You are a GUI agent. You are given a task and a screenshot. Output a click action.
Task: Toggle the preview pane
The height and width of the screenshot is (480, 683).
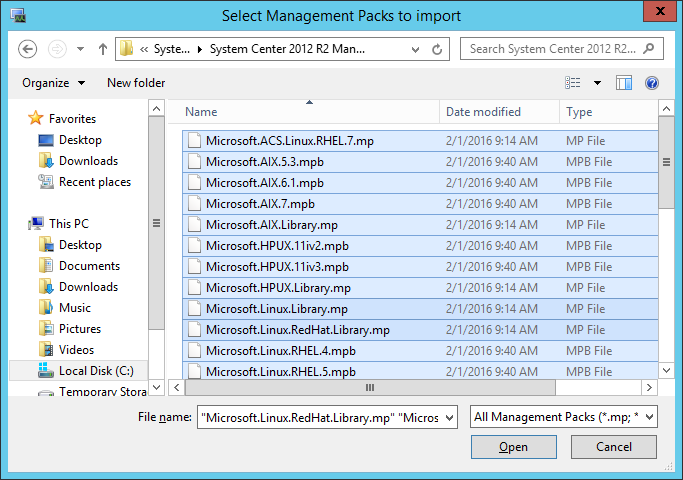624,83
